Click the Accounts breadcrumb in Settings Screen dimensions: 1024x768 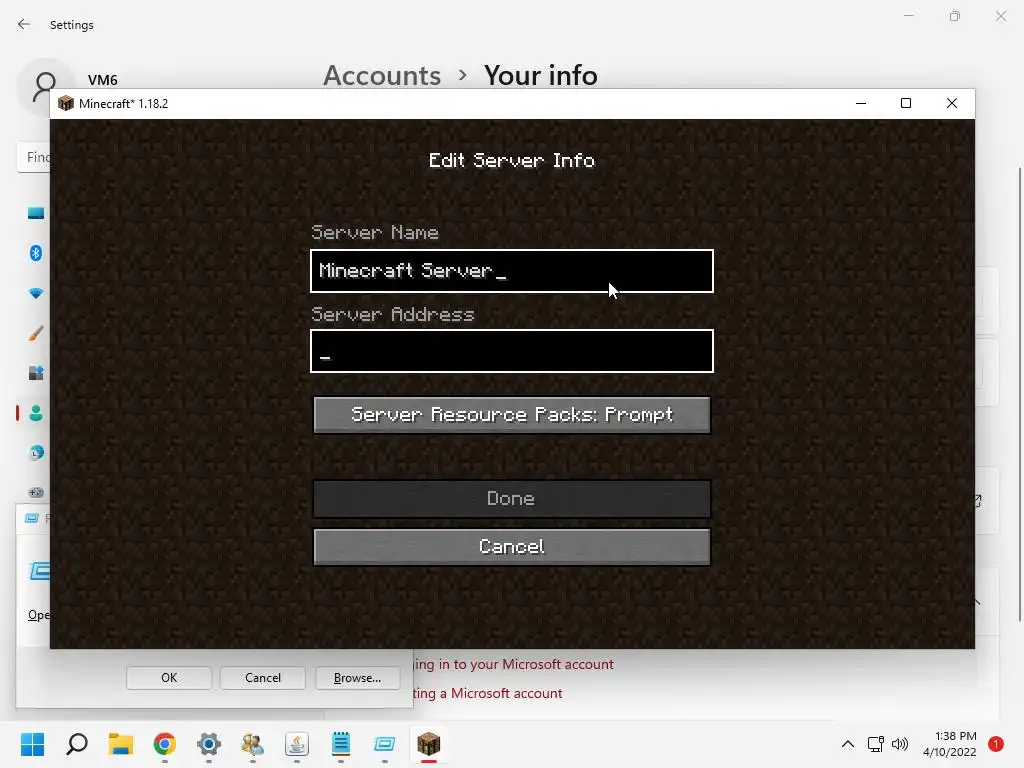(382, 76)
